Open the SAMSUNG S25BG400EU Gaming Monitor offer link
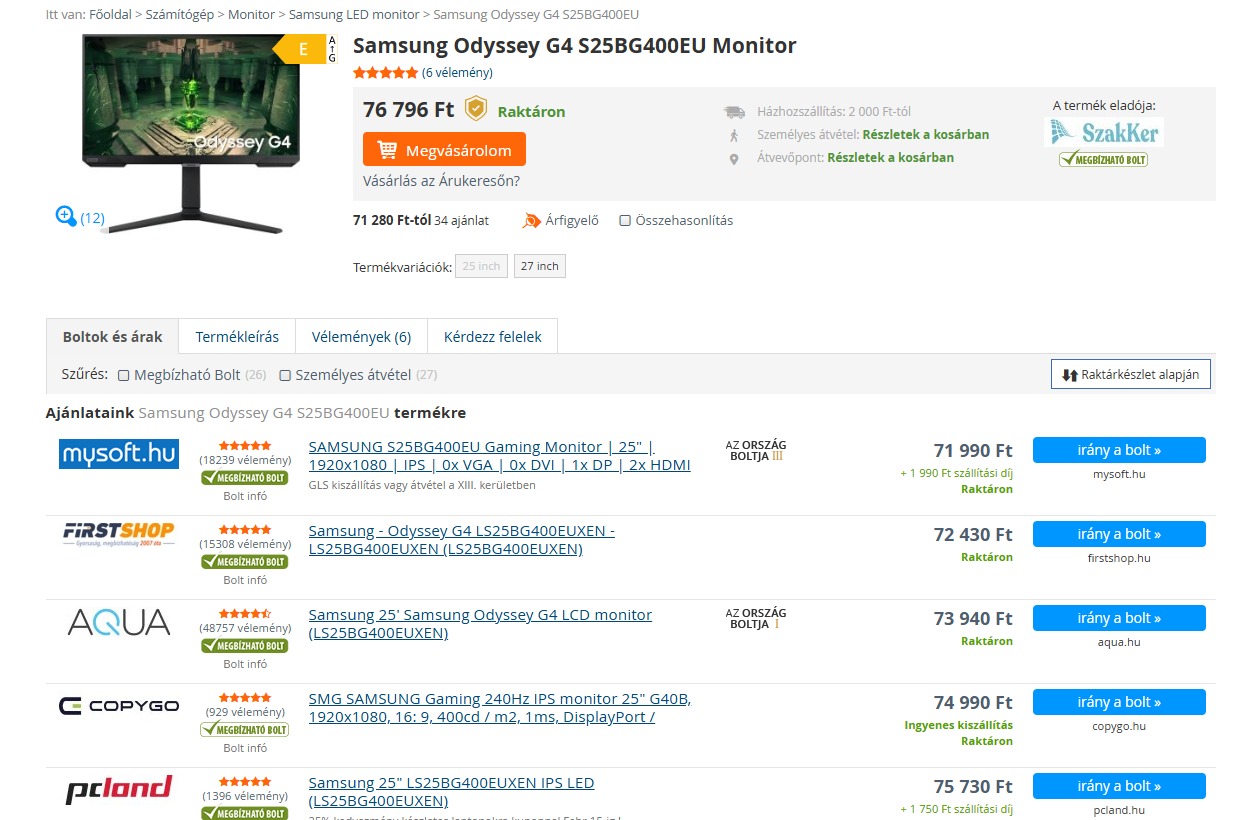Image resolution: width=1249 pixels, height=820 pixels. [x=499, y=456]
